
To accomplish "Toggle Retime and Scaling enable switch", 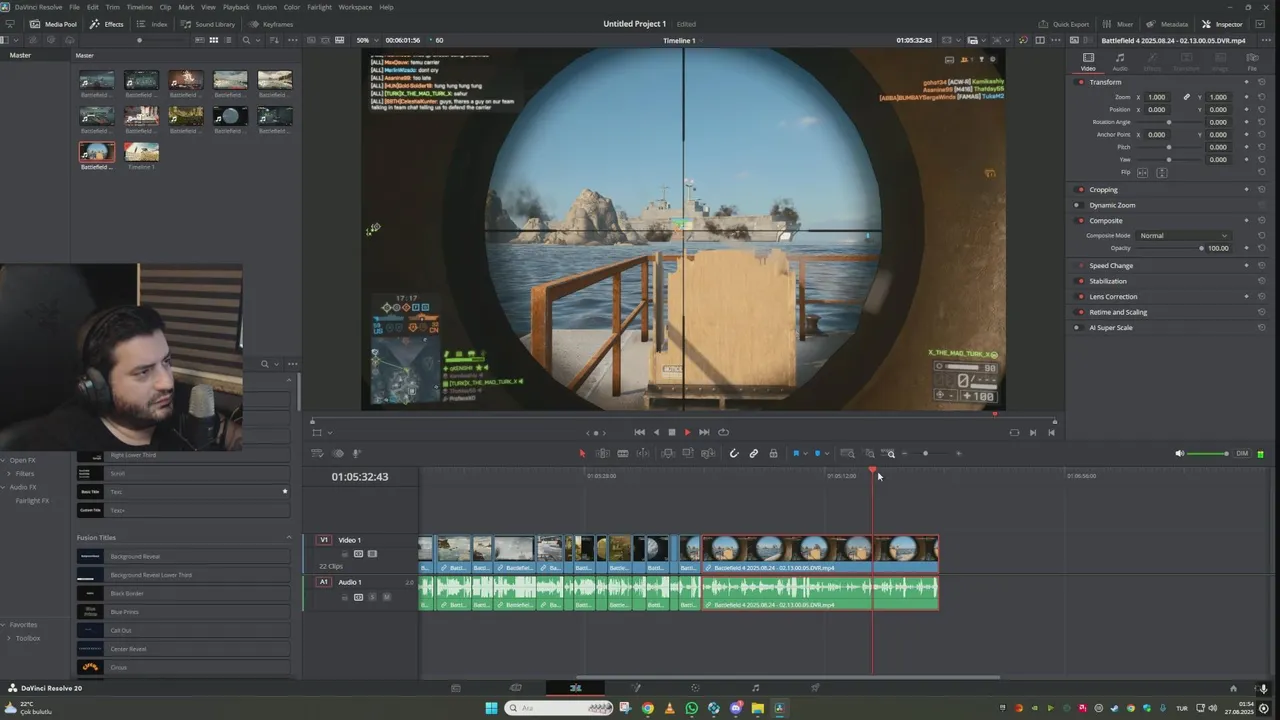I will [x=1080, y=312].
